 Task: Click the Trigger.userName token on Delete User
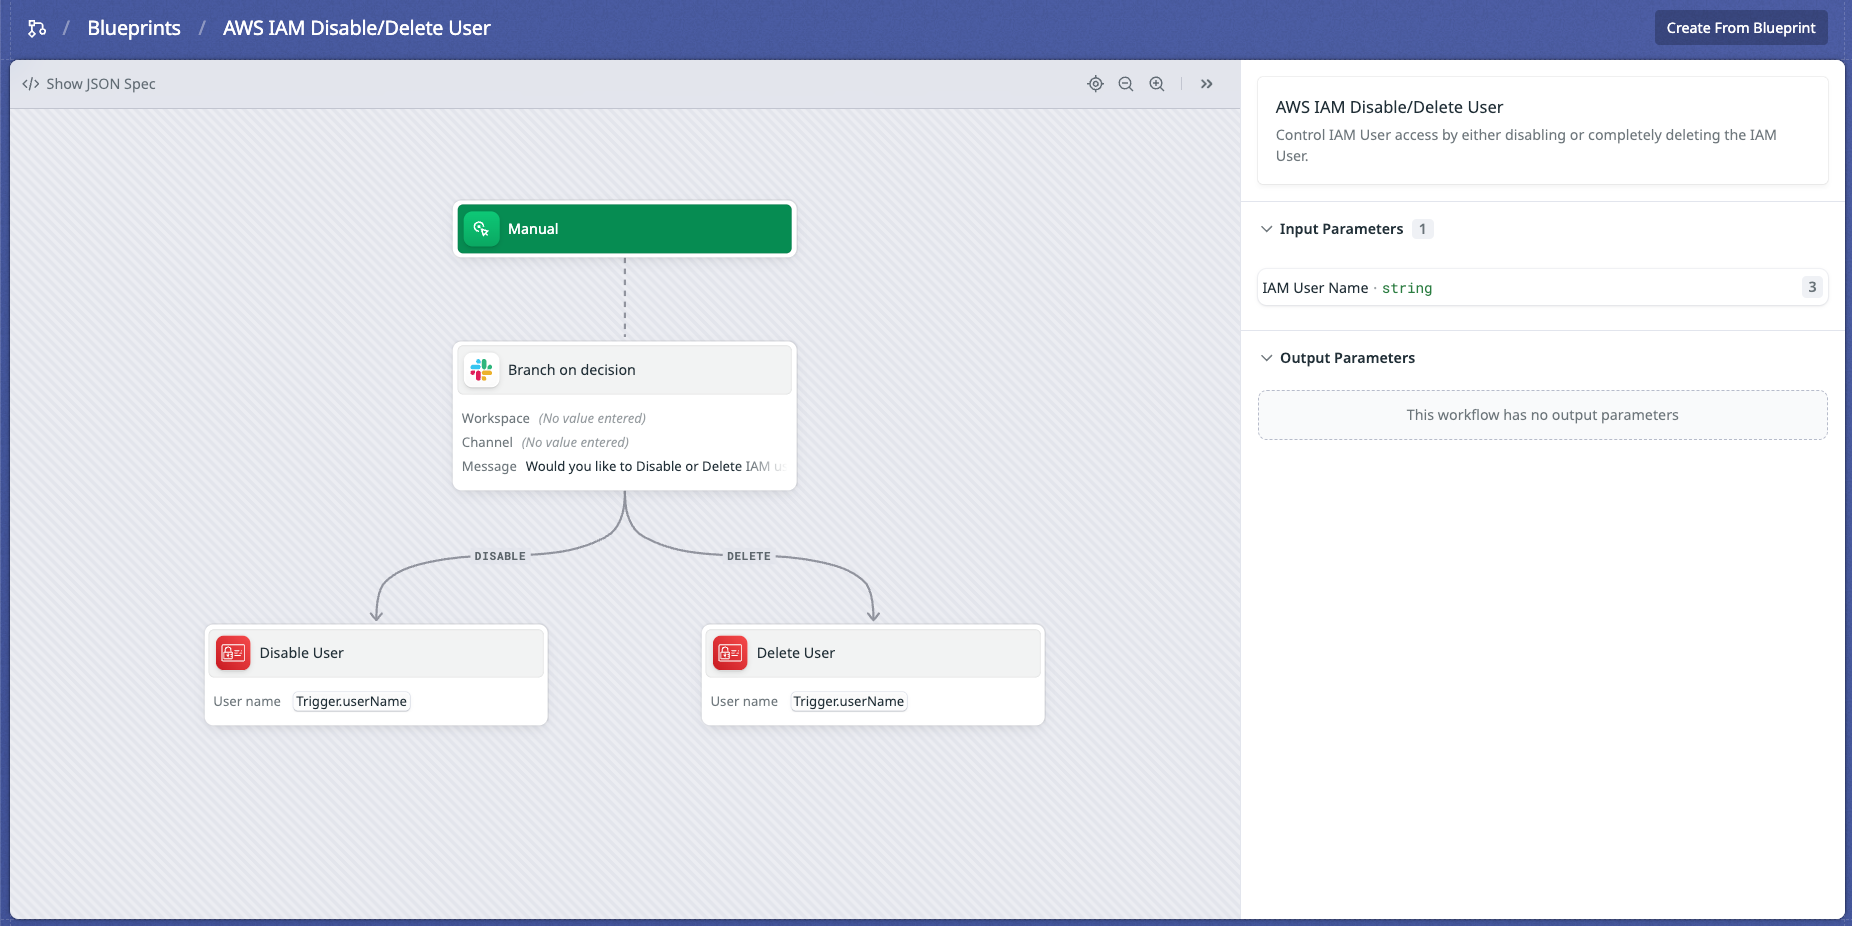tap(848, 701)
